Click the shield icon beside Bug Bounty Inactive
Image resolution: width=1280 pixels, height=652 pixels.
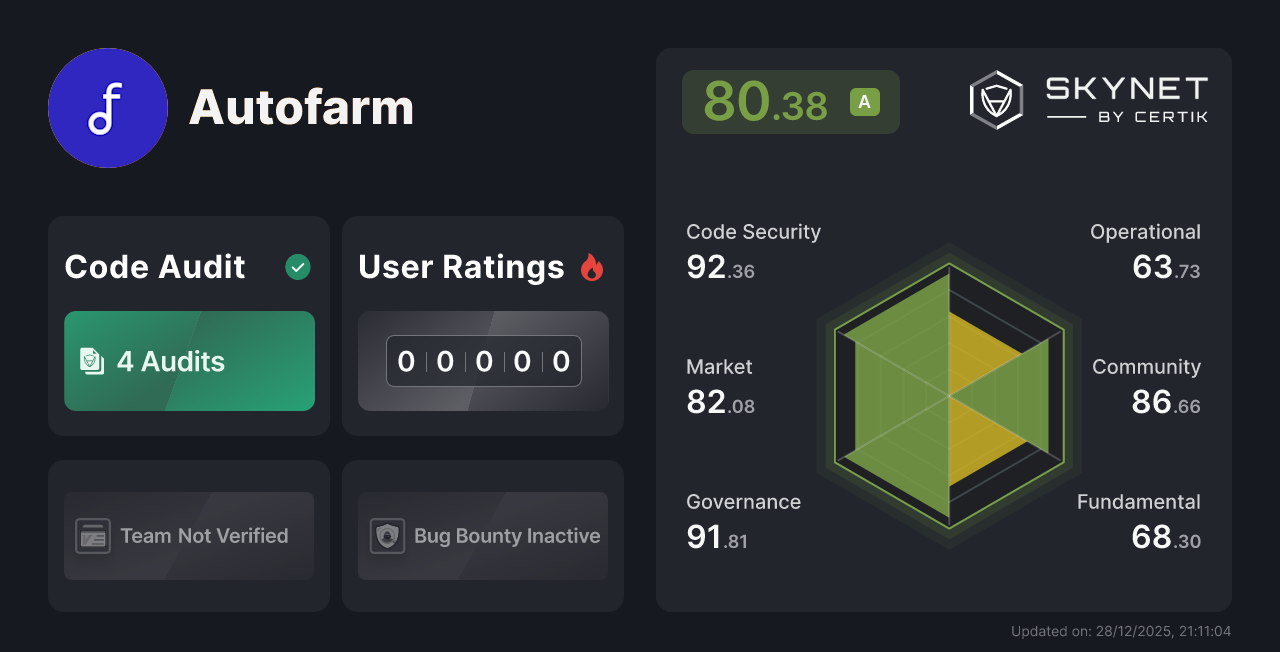coord(389,536)
